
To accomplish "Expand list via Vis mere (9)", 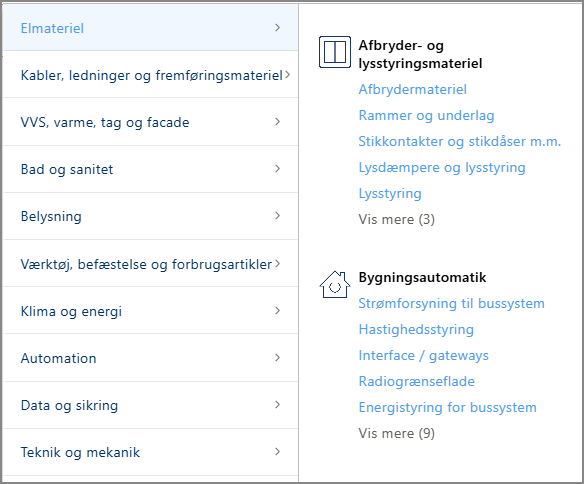I will click(396, 433).
